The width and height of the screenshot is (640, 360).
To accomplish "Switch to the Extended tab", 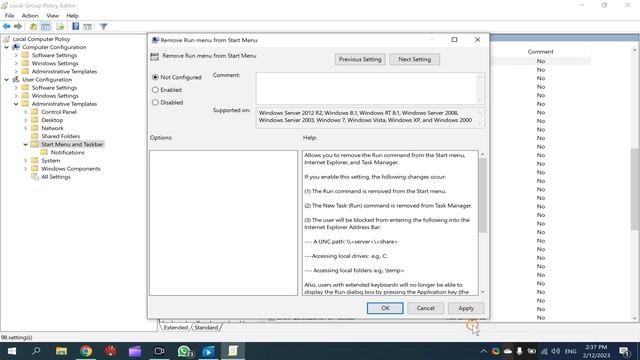I will pos(176,327).
